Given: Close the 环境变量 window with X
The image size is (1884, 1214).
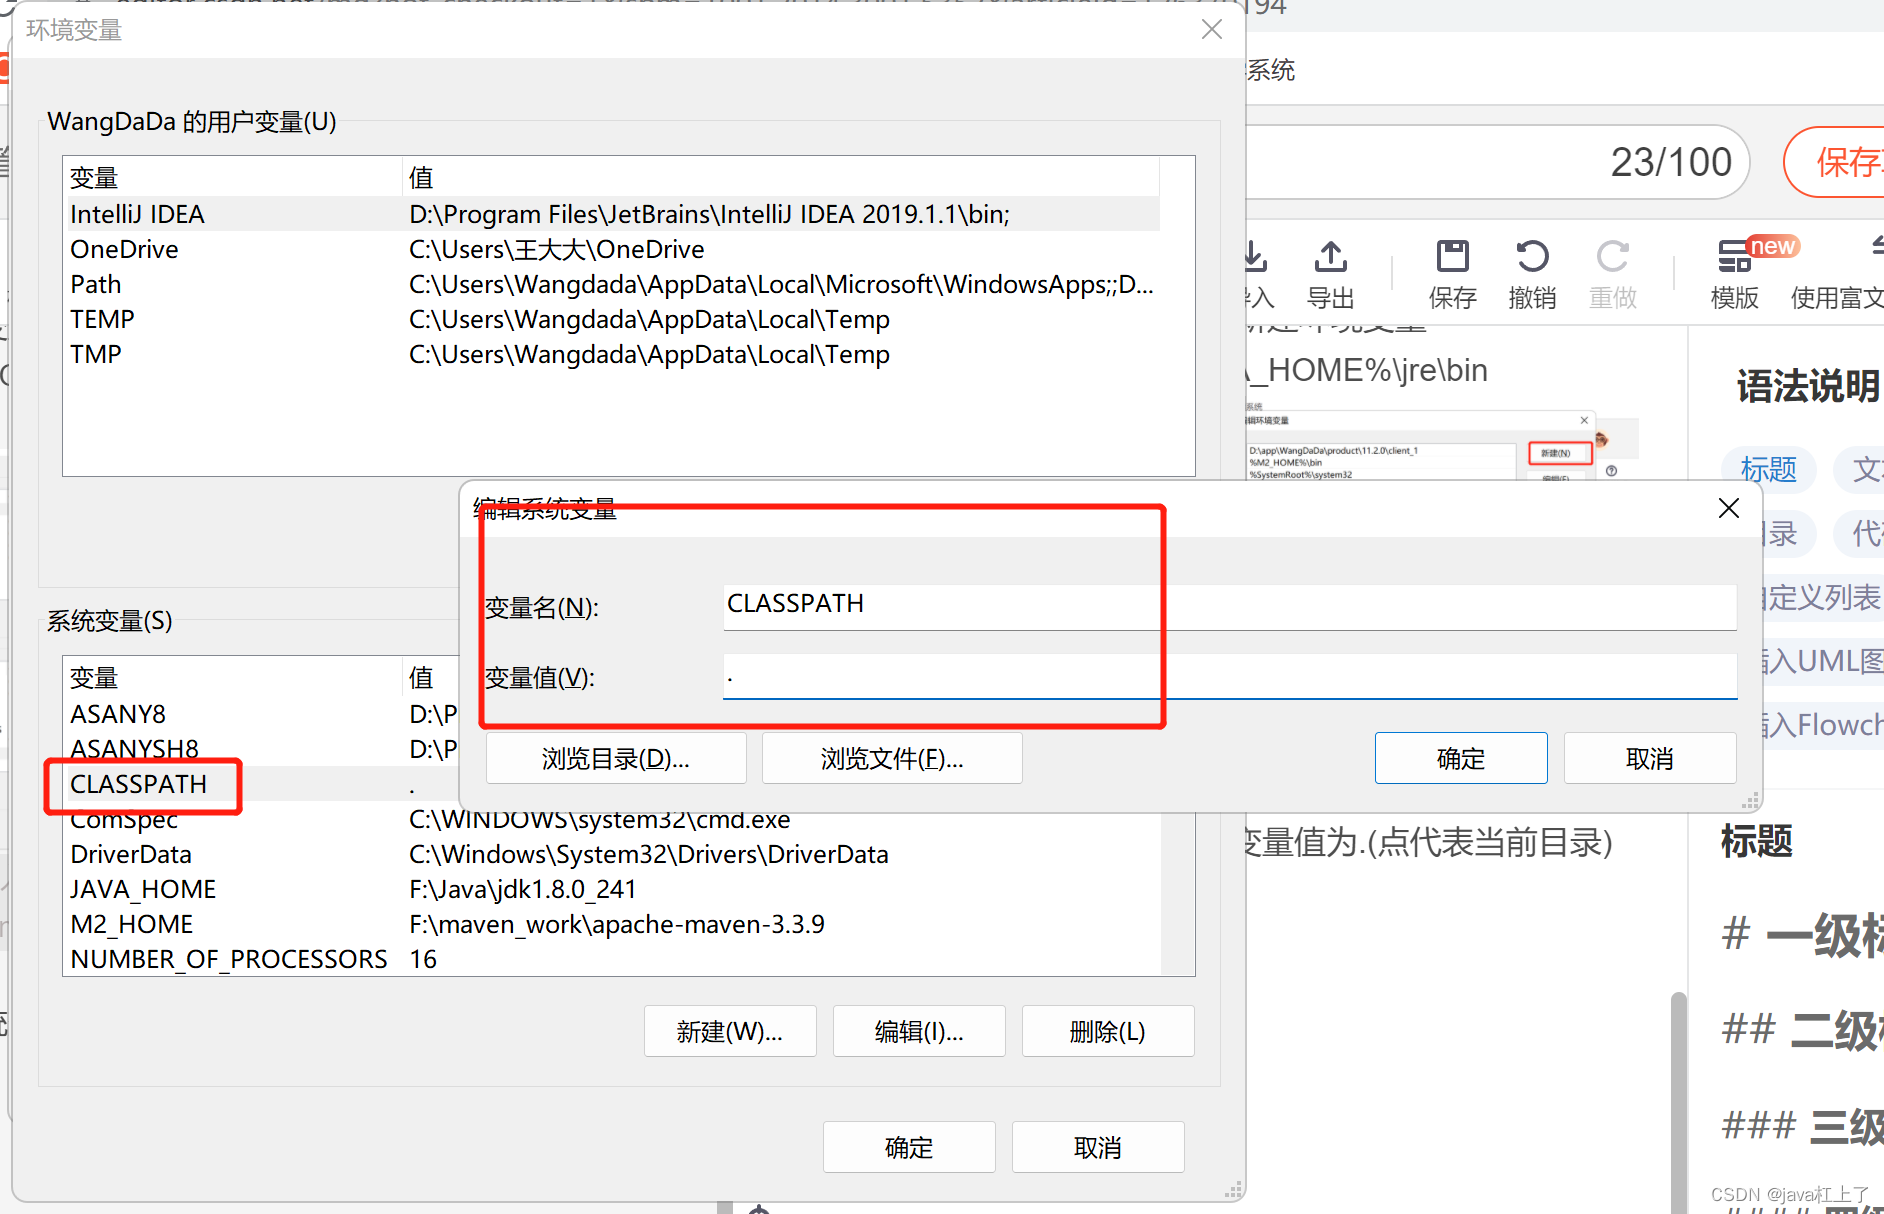Looking at the screenshot, I should tap(1212, 29).
